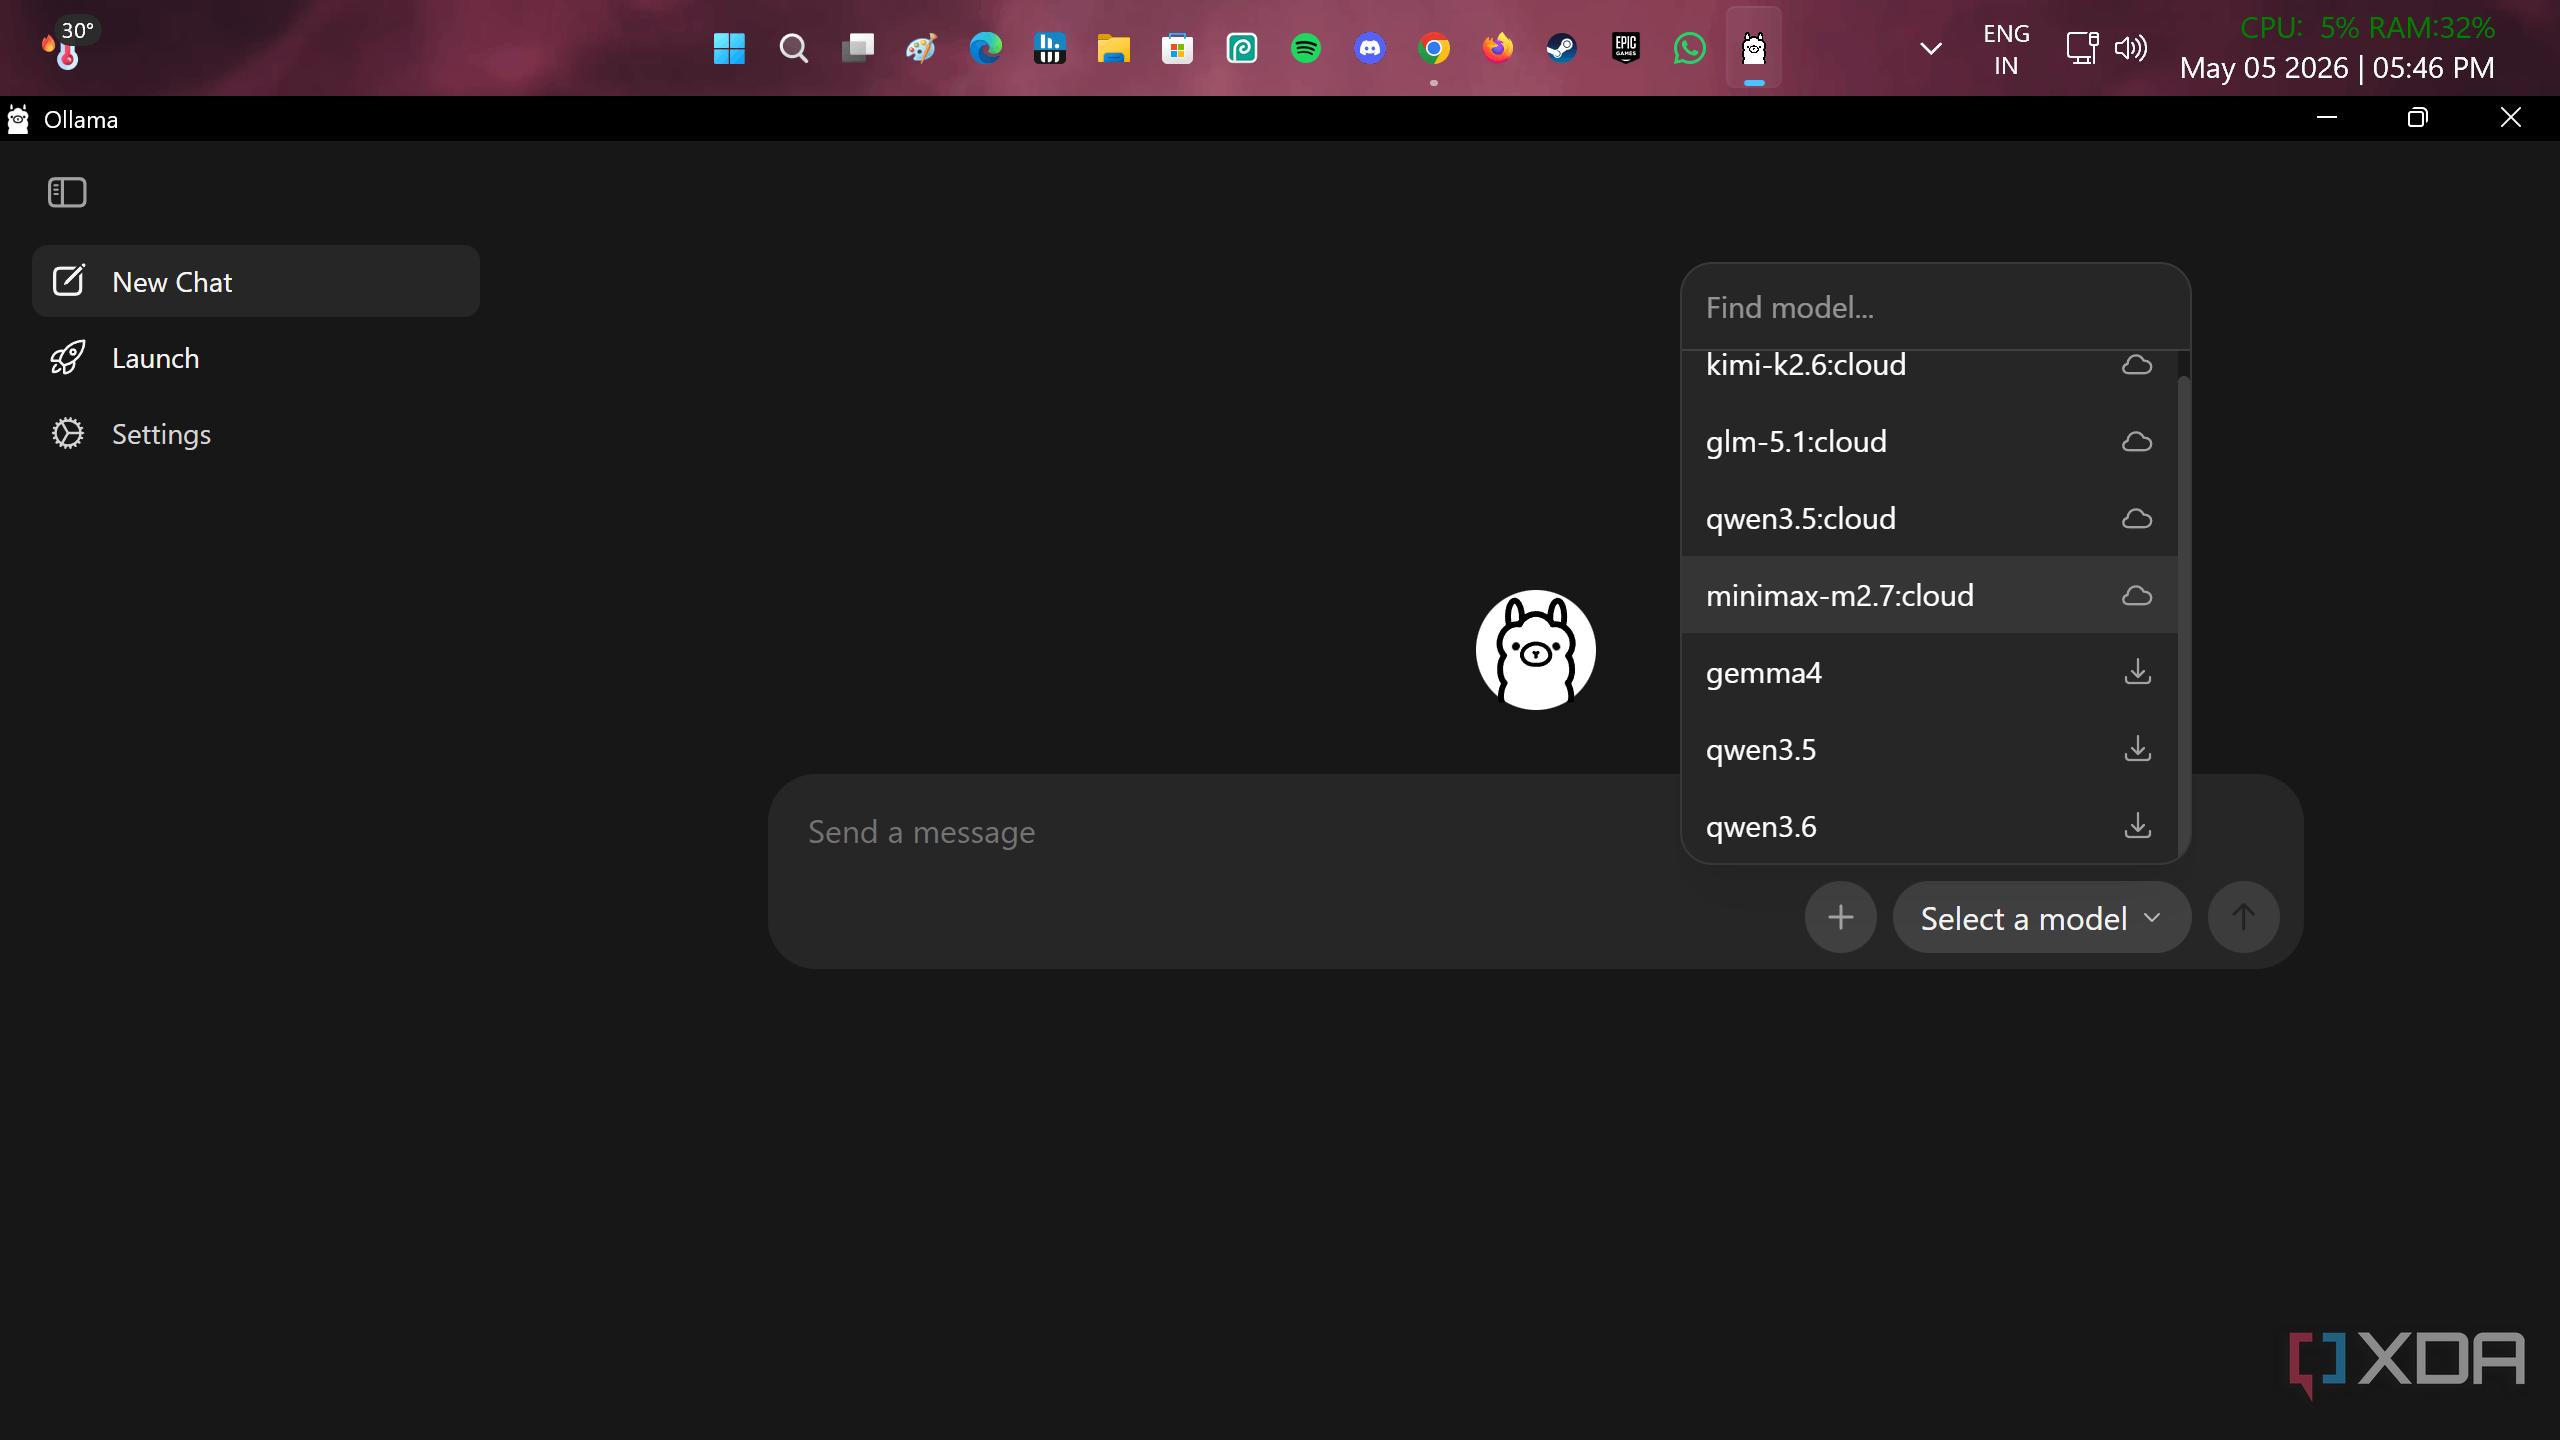Select the gemma4 model entry

[x=1930, y=672]
